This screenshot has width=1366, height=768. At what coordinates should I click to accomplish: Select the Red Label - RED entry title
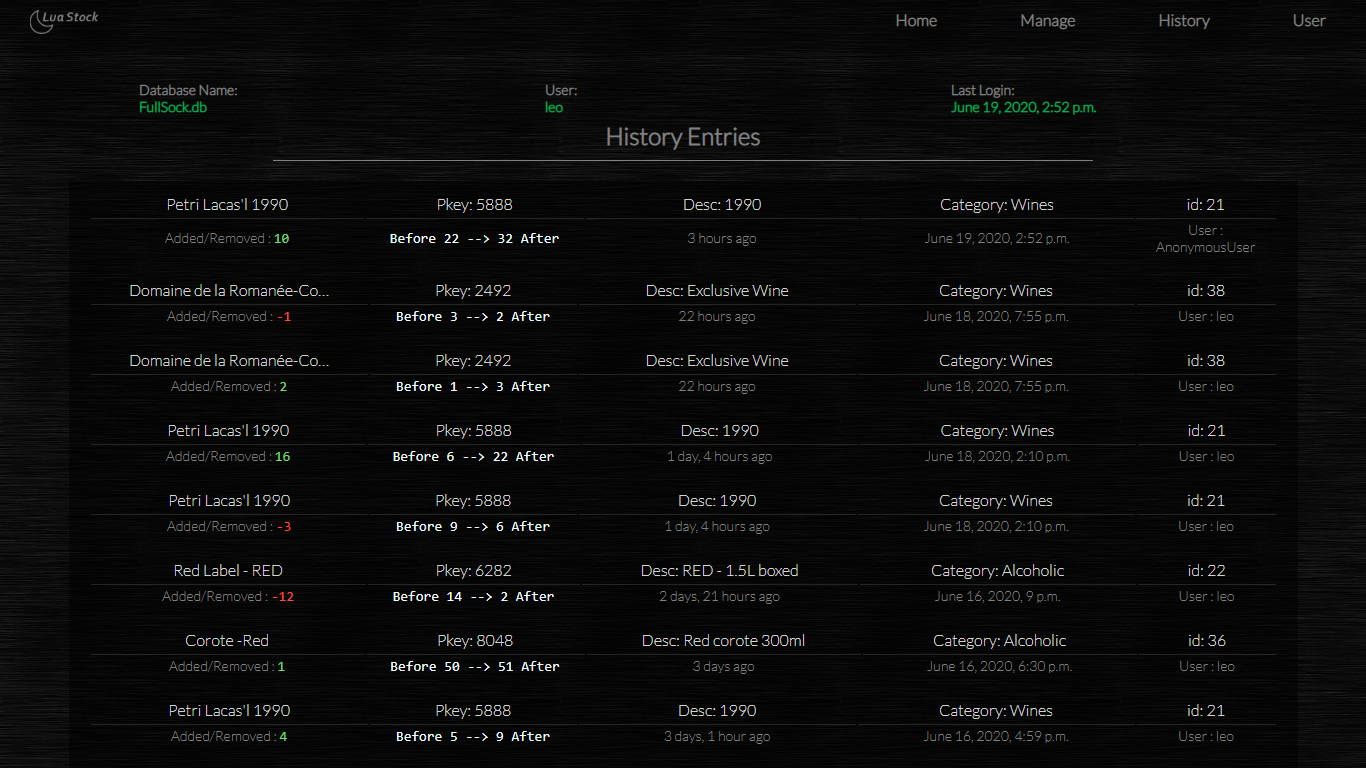tap(228, 571)
